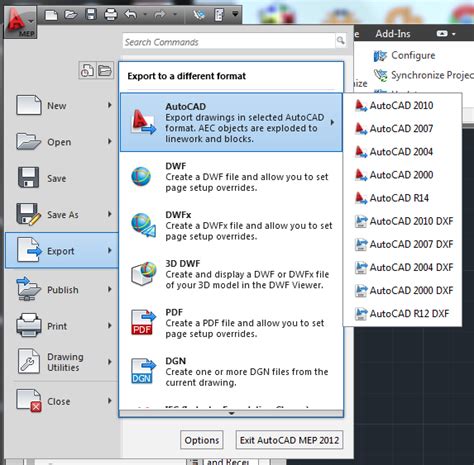Choose the DGN export option
This screenshot has height=465, width=474.
tap(231, 371)
